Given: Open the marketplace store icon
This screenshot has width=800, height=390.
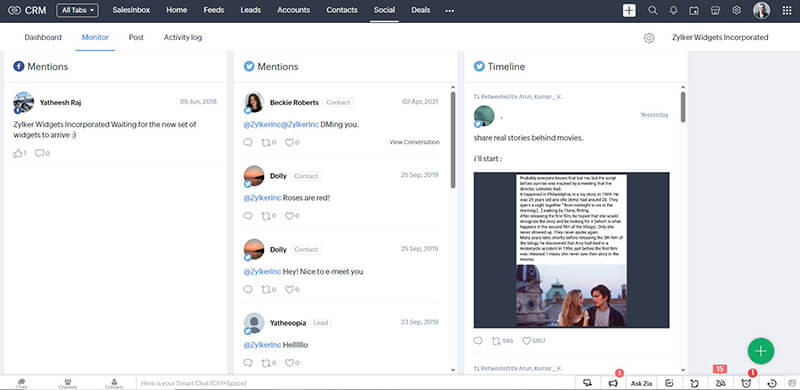Looking at the screenshot, I should tap(716, 10).
